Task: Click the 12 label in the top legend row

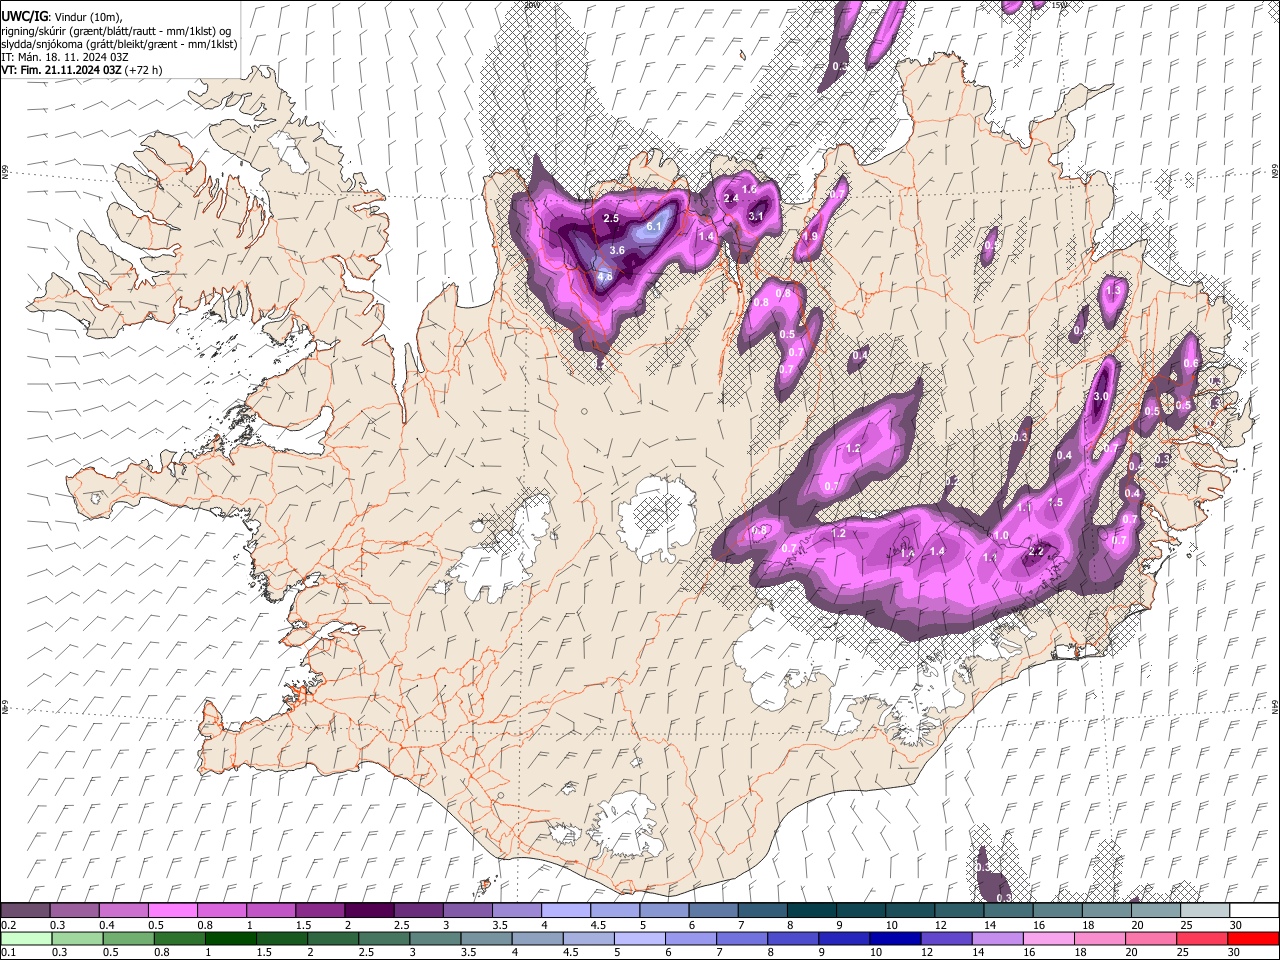Action: pyautogui.click(x=939, y=925)
